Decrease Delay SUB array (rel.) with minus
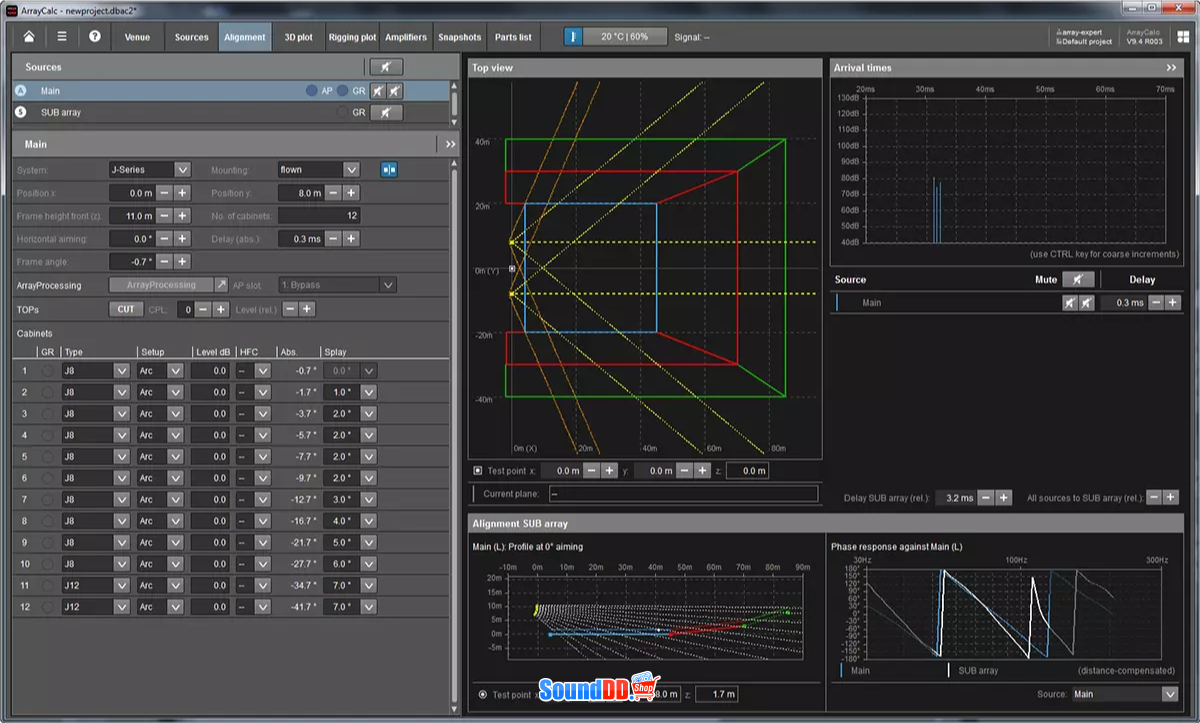This screenshot has width=1200, height=723. (x=986, y=497)
